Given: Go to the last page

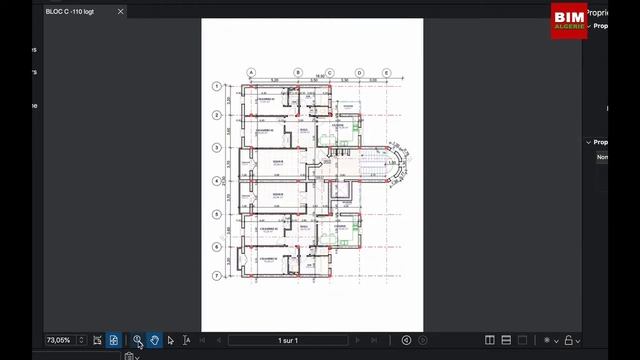Looking at the screenshot, I should [374, 340].
